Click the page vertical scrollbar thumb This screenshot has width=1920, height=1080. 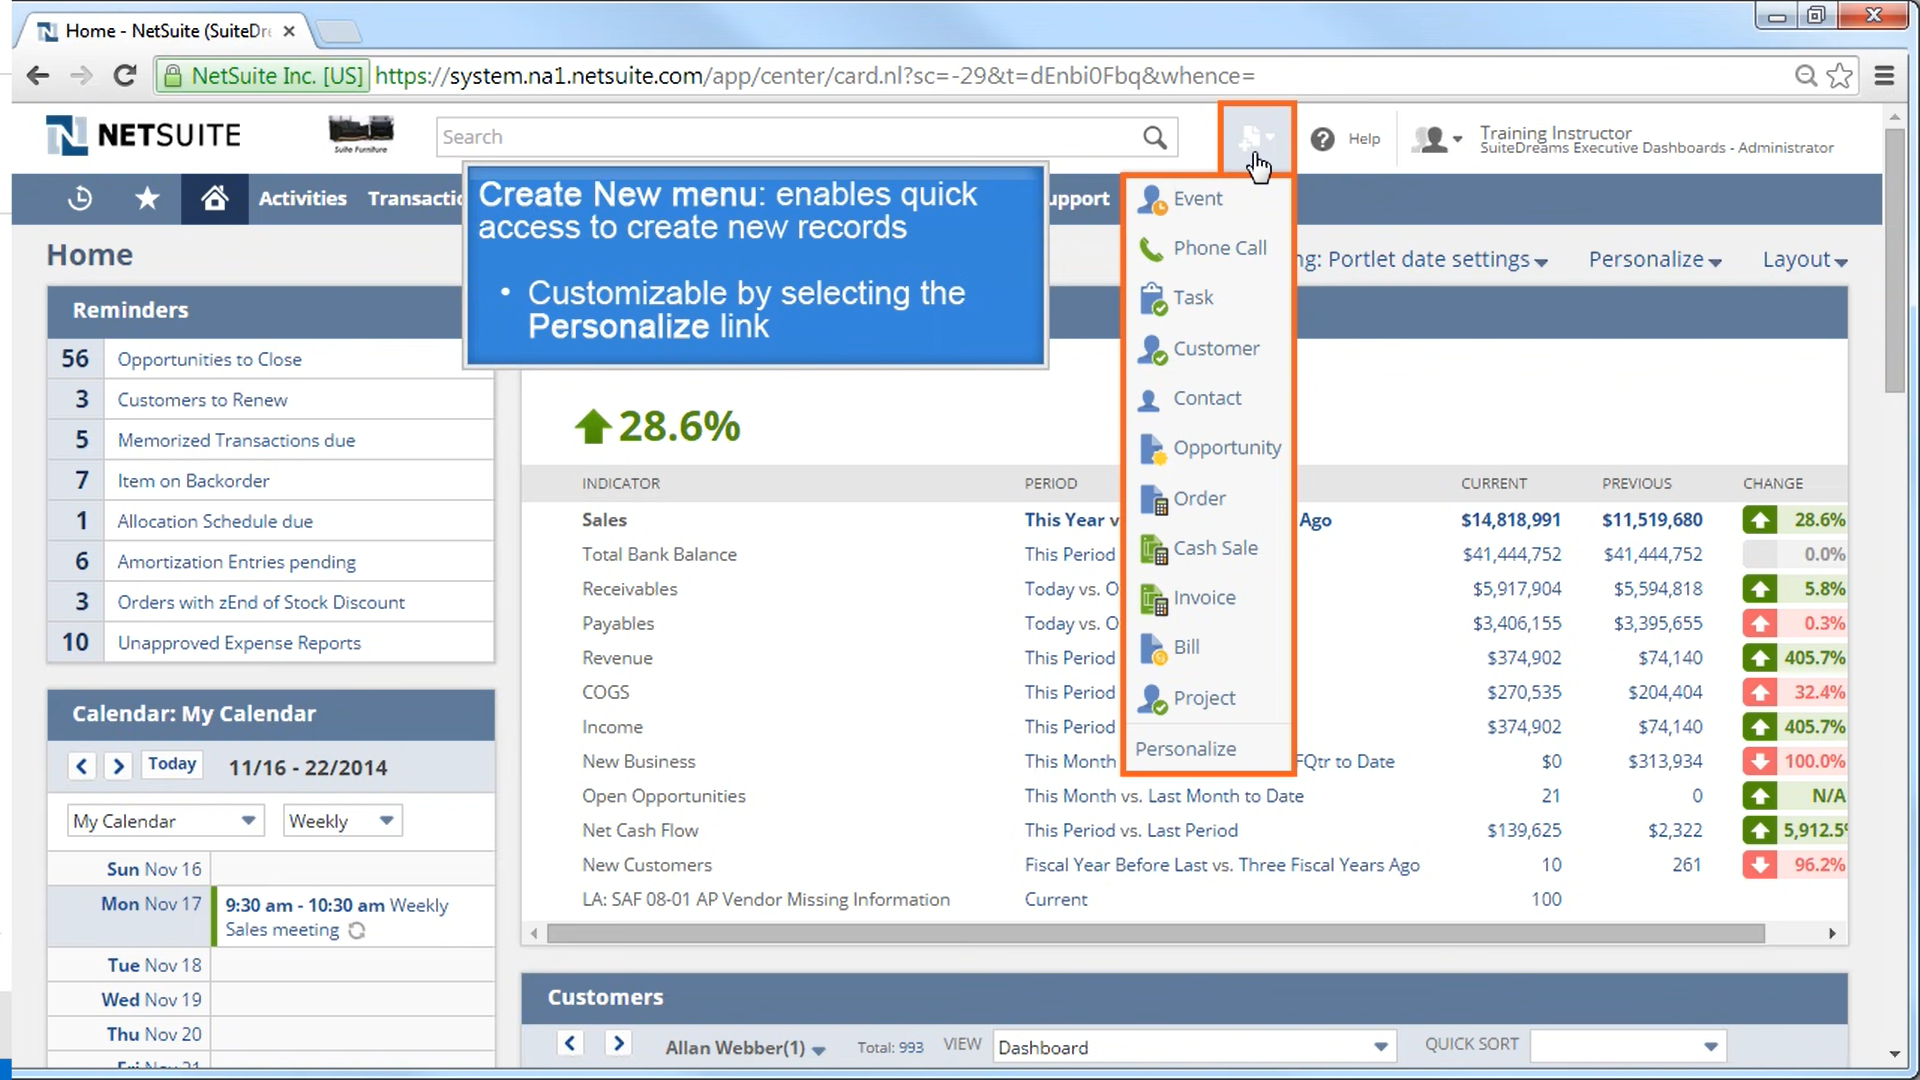(1894, 260)
